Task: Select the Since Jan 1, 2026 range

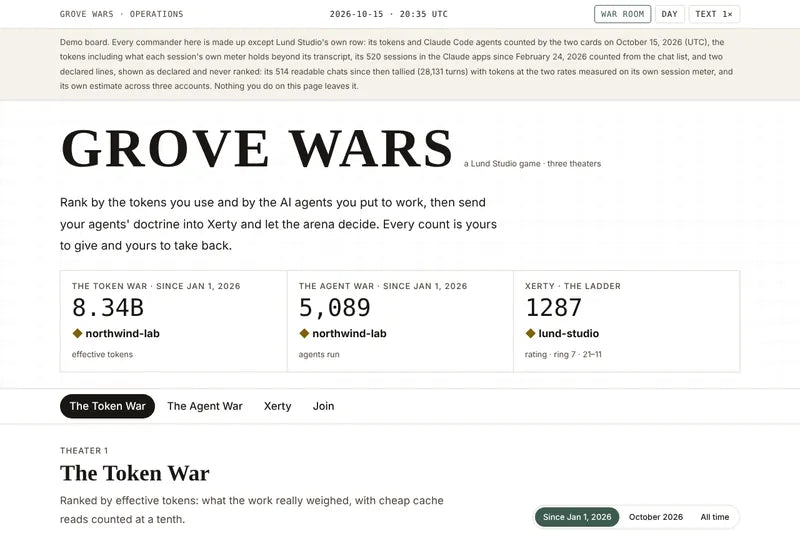Action: coord(577,517)
